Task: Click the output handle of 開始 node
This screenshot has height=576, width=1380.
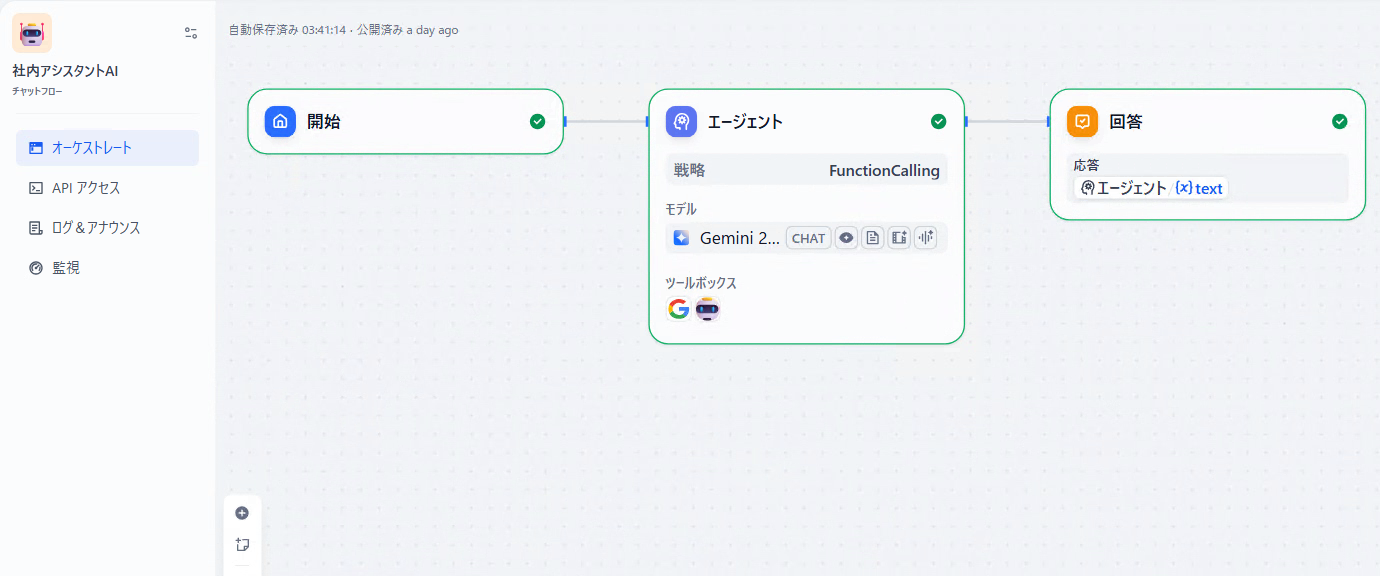Action: (x=565, y=122)
